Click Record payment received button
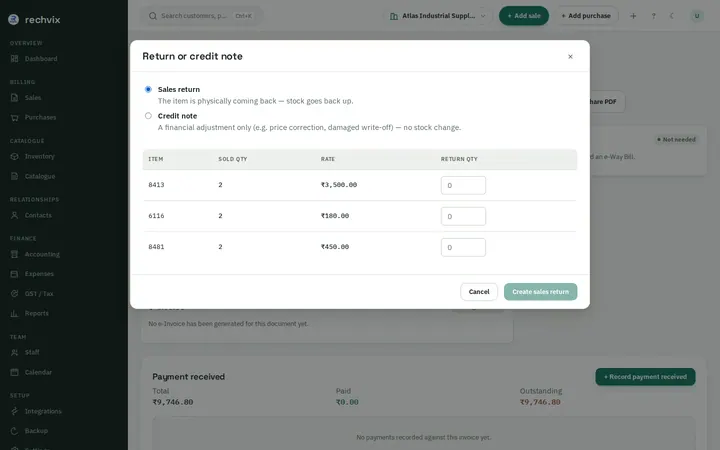Image resolution: width=720 pixels, height=450 pixels. [x=645, y=377]
